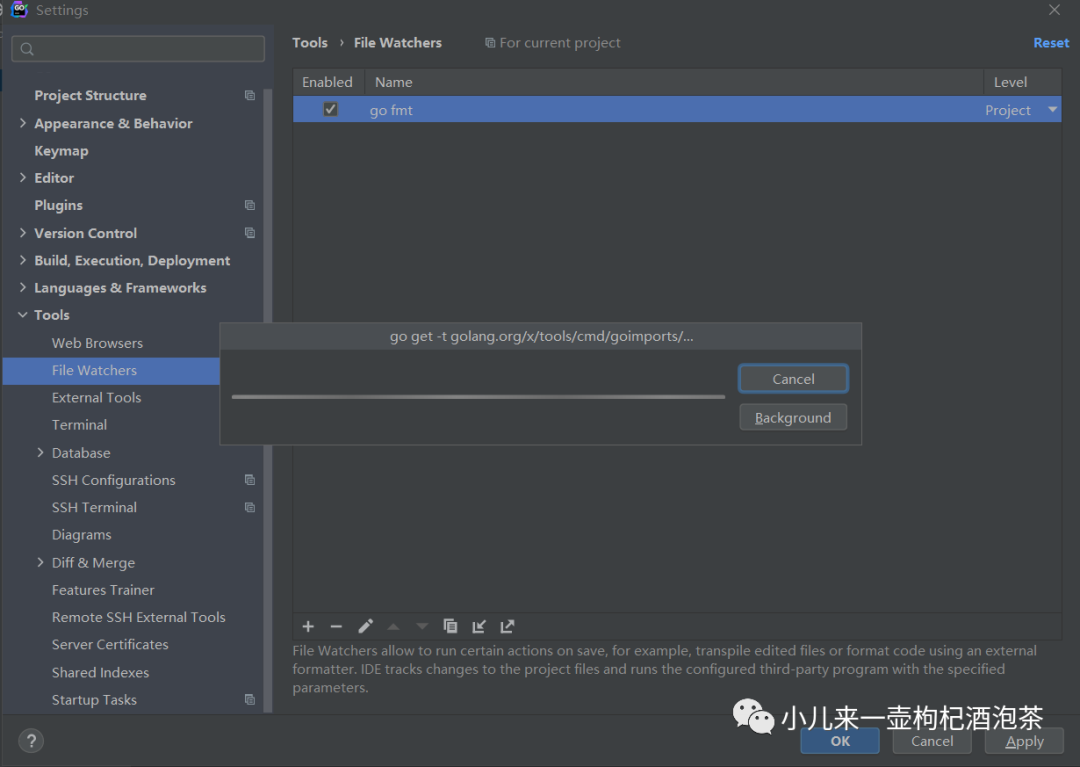
Task: Click the Add file watcher plus icon
Action: coord(308,626)
